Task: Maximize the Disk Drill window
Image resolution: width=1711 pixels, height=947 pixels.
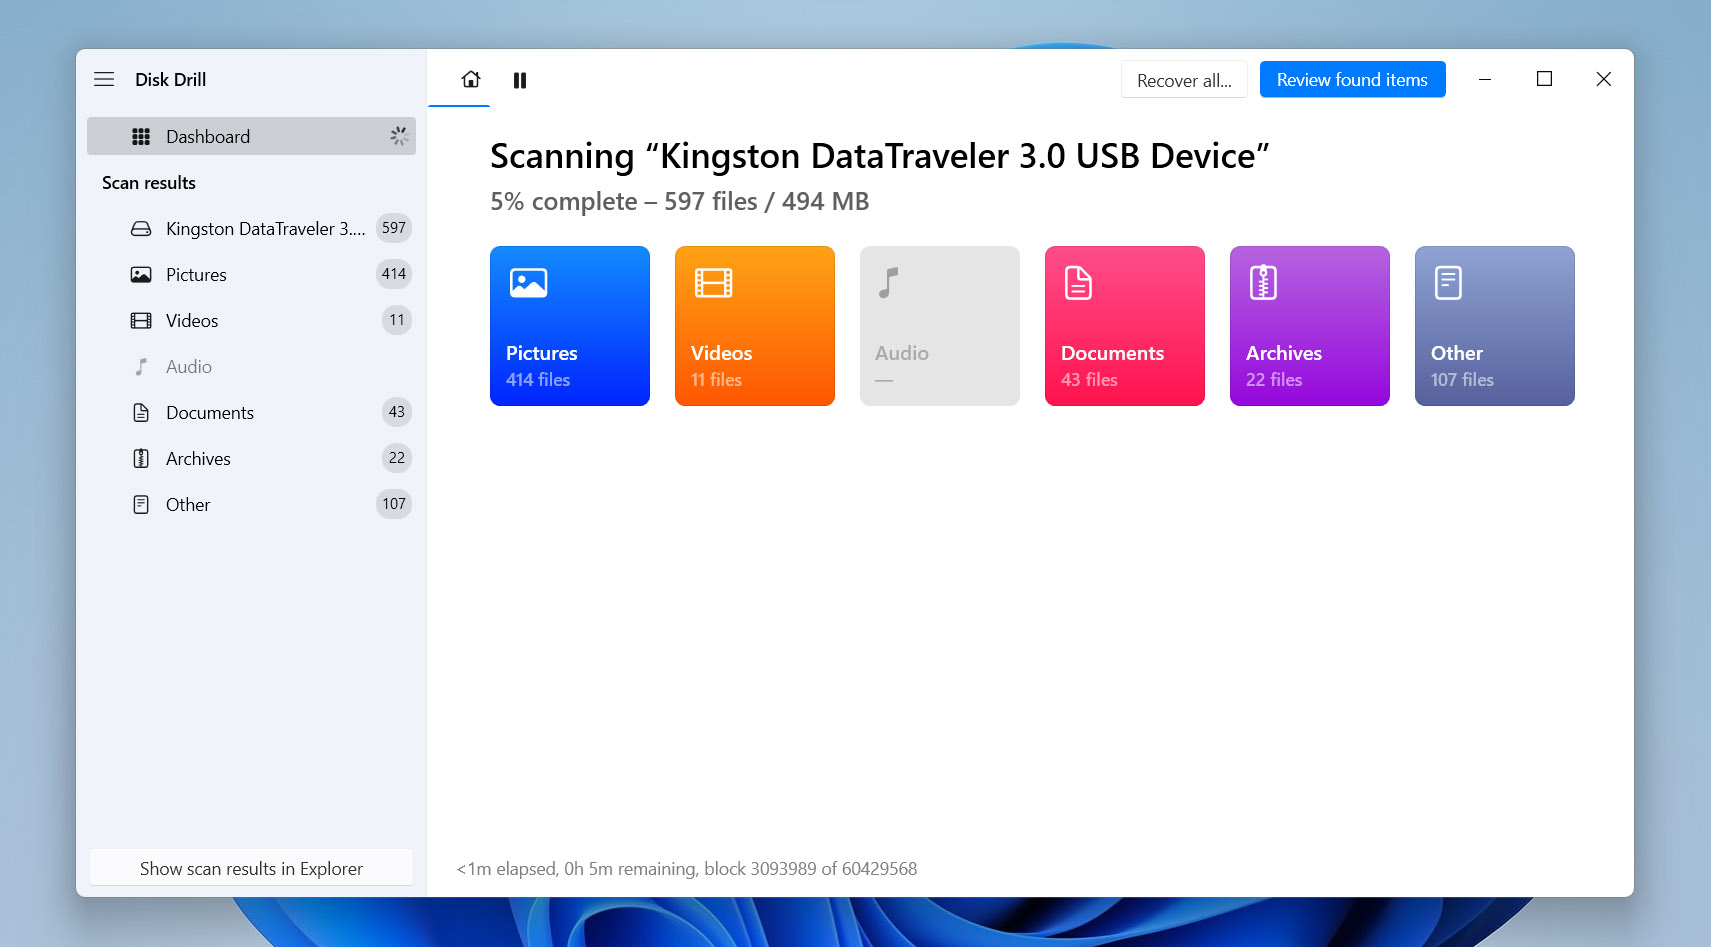Action: point(1544,79)
